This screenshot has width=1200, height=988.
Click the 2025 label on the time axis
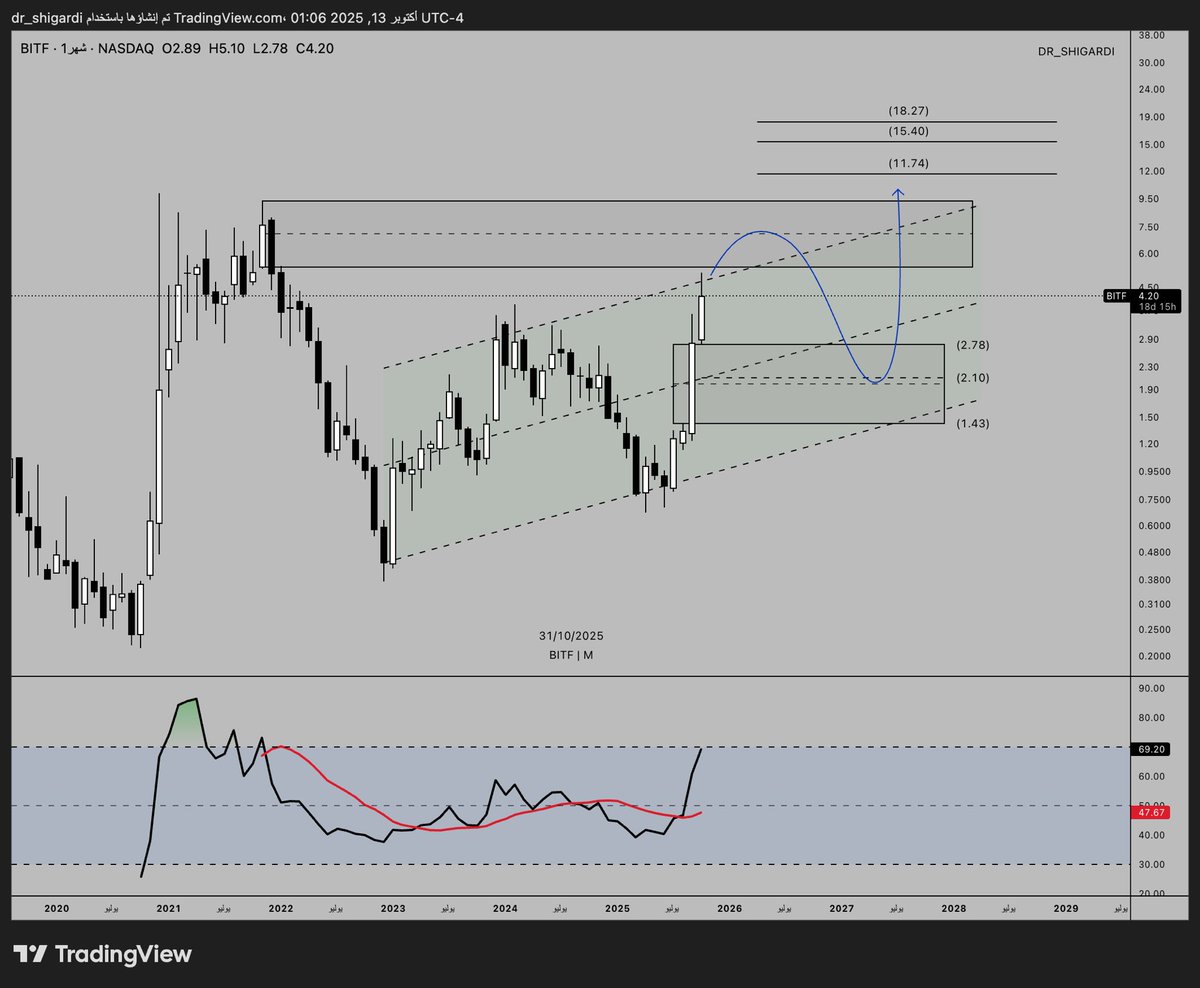[617, 909]
